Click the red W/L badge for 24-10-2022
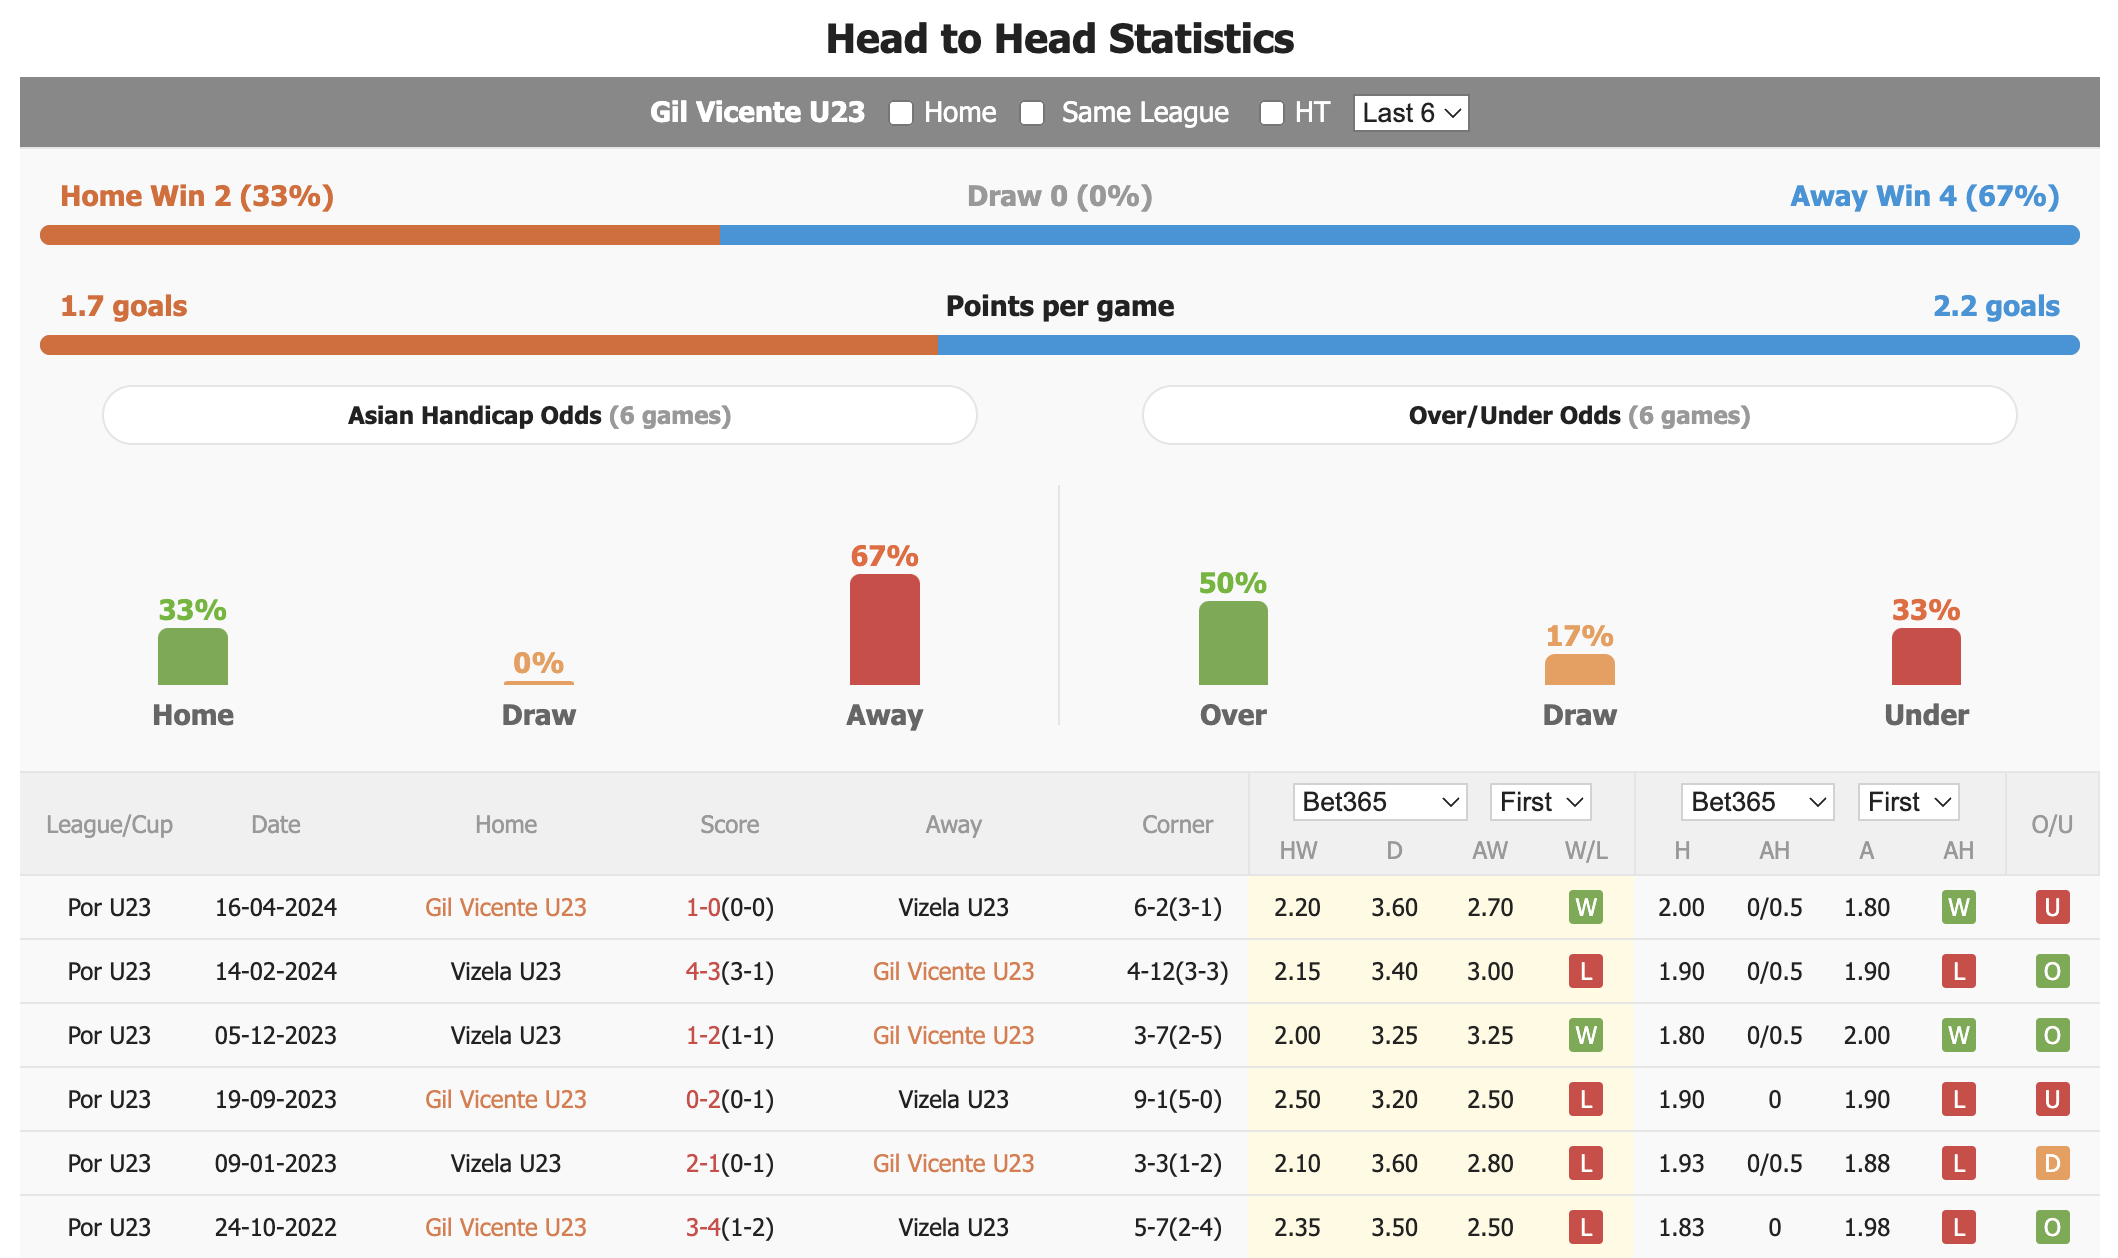This screenshot has width=2118, height=1258. click(1586, 1227)
